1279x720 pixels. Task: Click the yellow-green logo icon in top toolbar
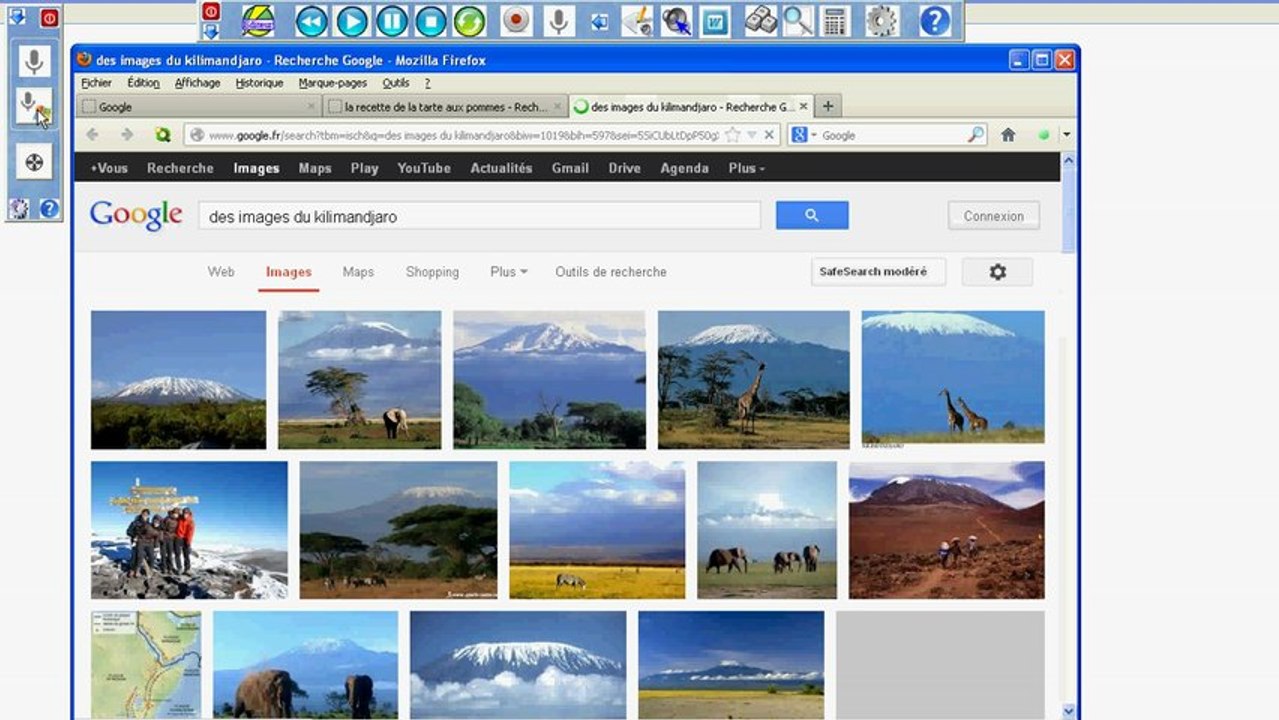258,20
